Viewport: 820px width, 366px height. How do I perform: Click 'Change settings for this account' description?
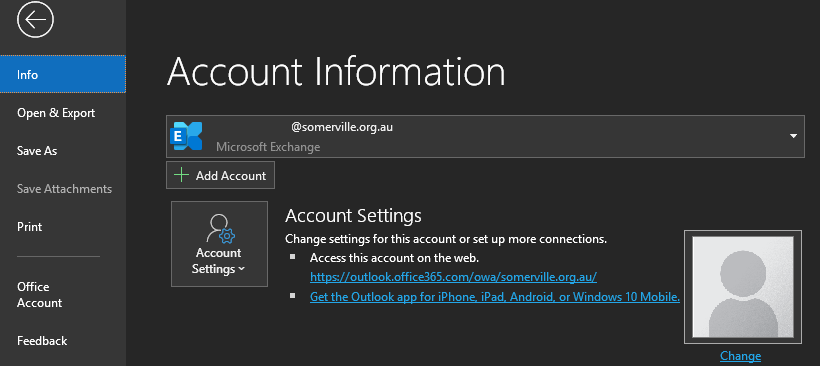pyautogui.click(x=446, y=239)
